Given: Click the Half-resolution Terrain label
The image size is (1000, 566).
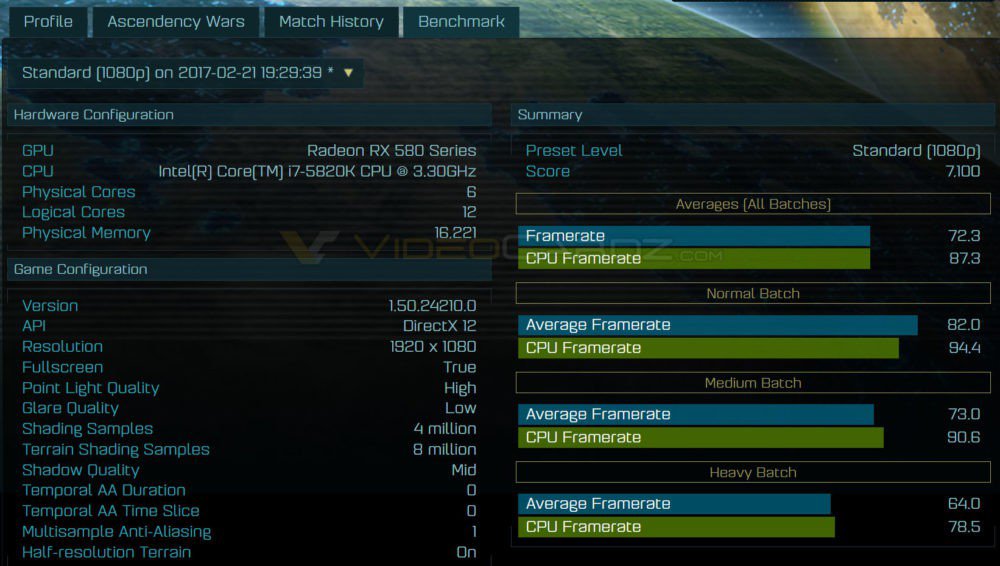Looking at the screenshot, I should point(107,552).
